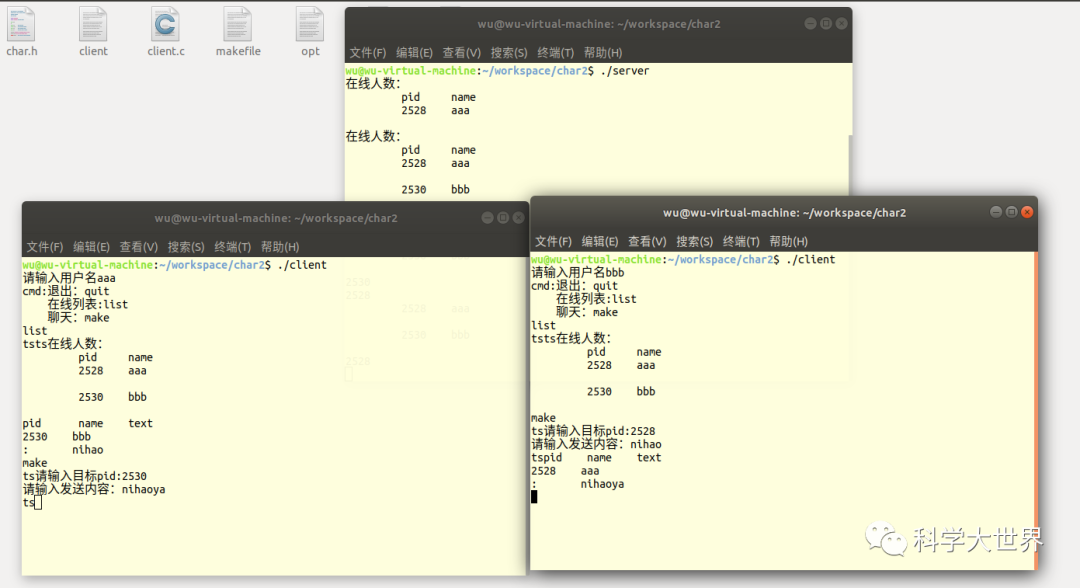The image size is (1080, 588).
Task: Click the bbb client terminal title bar
Action: pos(784,213)
